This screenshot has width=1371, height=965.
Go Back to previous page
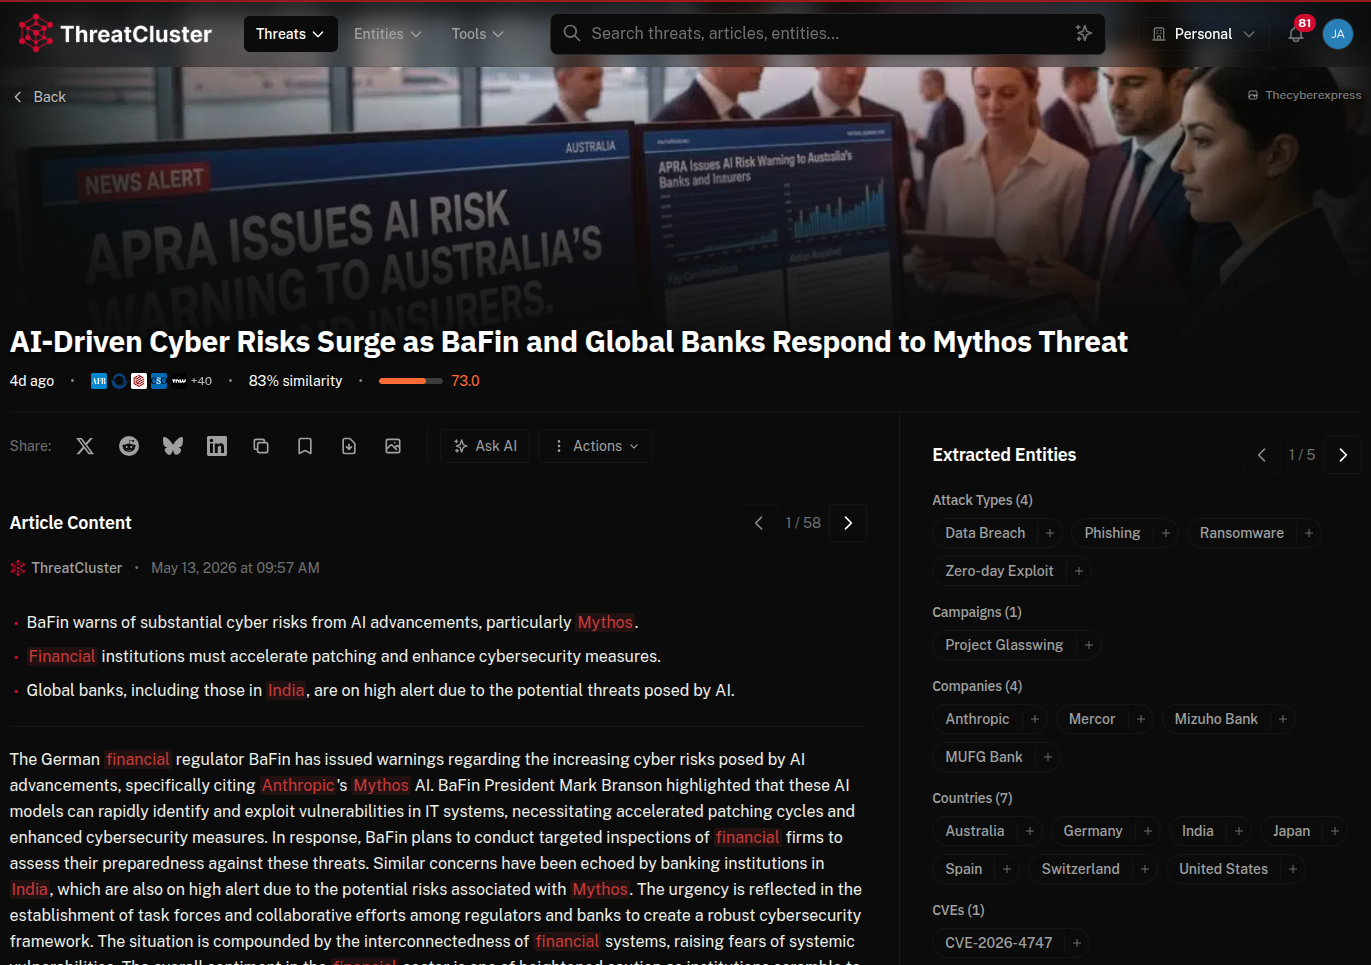(x=40, y=97)
